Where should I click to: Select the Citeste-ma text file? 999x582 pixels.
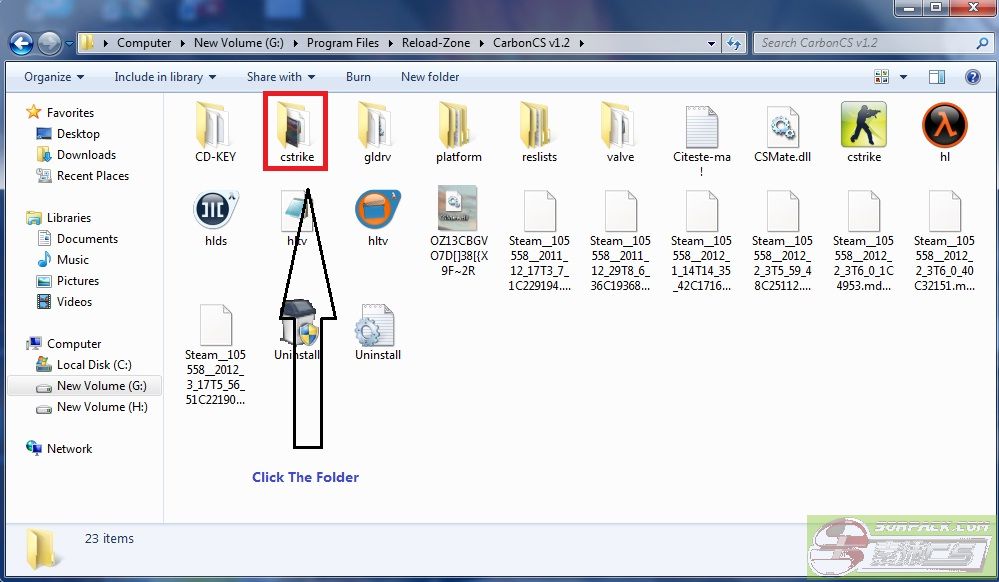(701, 128)
